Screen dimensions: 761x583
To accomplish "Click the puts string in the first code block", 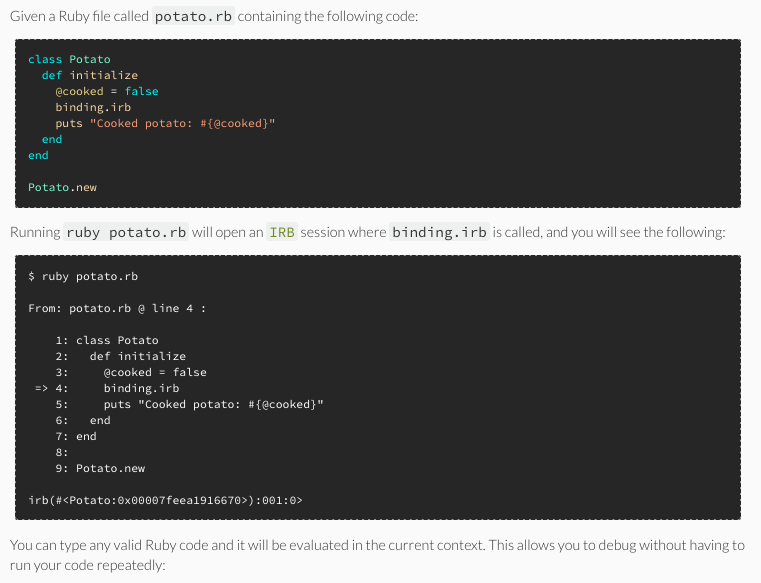I will (x=182, y=123).
